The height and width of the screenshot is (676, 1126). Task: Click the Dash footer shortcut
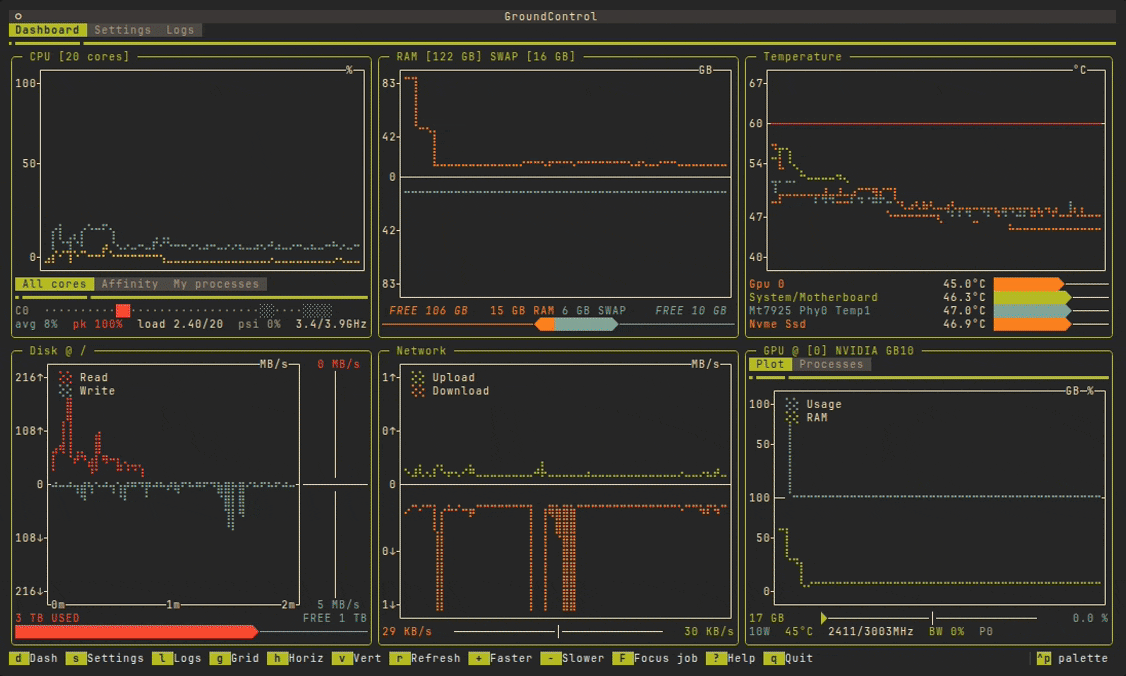point(34,658)
